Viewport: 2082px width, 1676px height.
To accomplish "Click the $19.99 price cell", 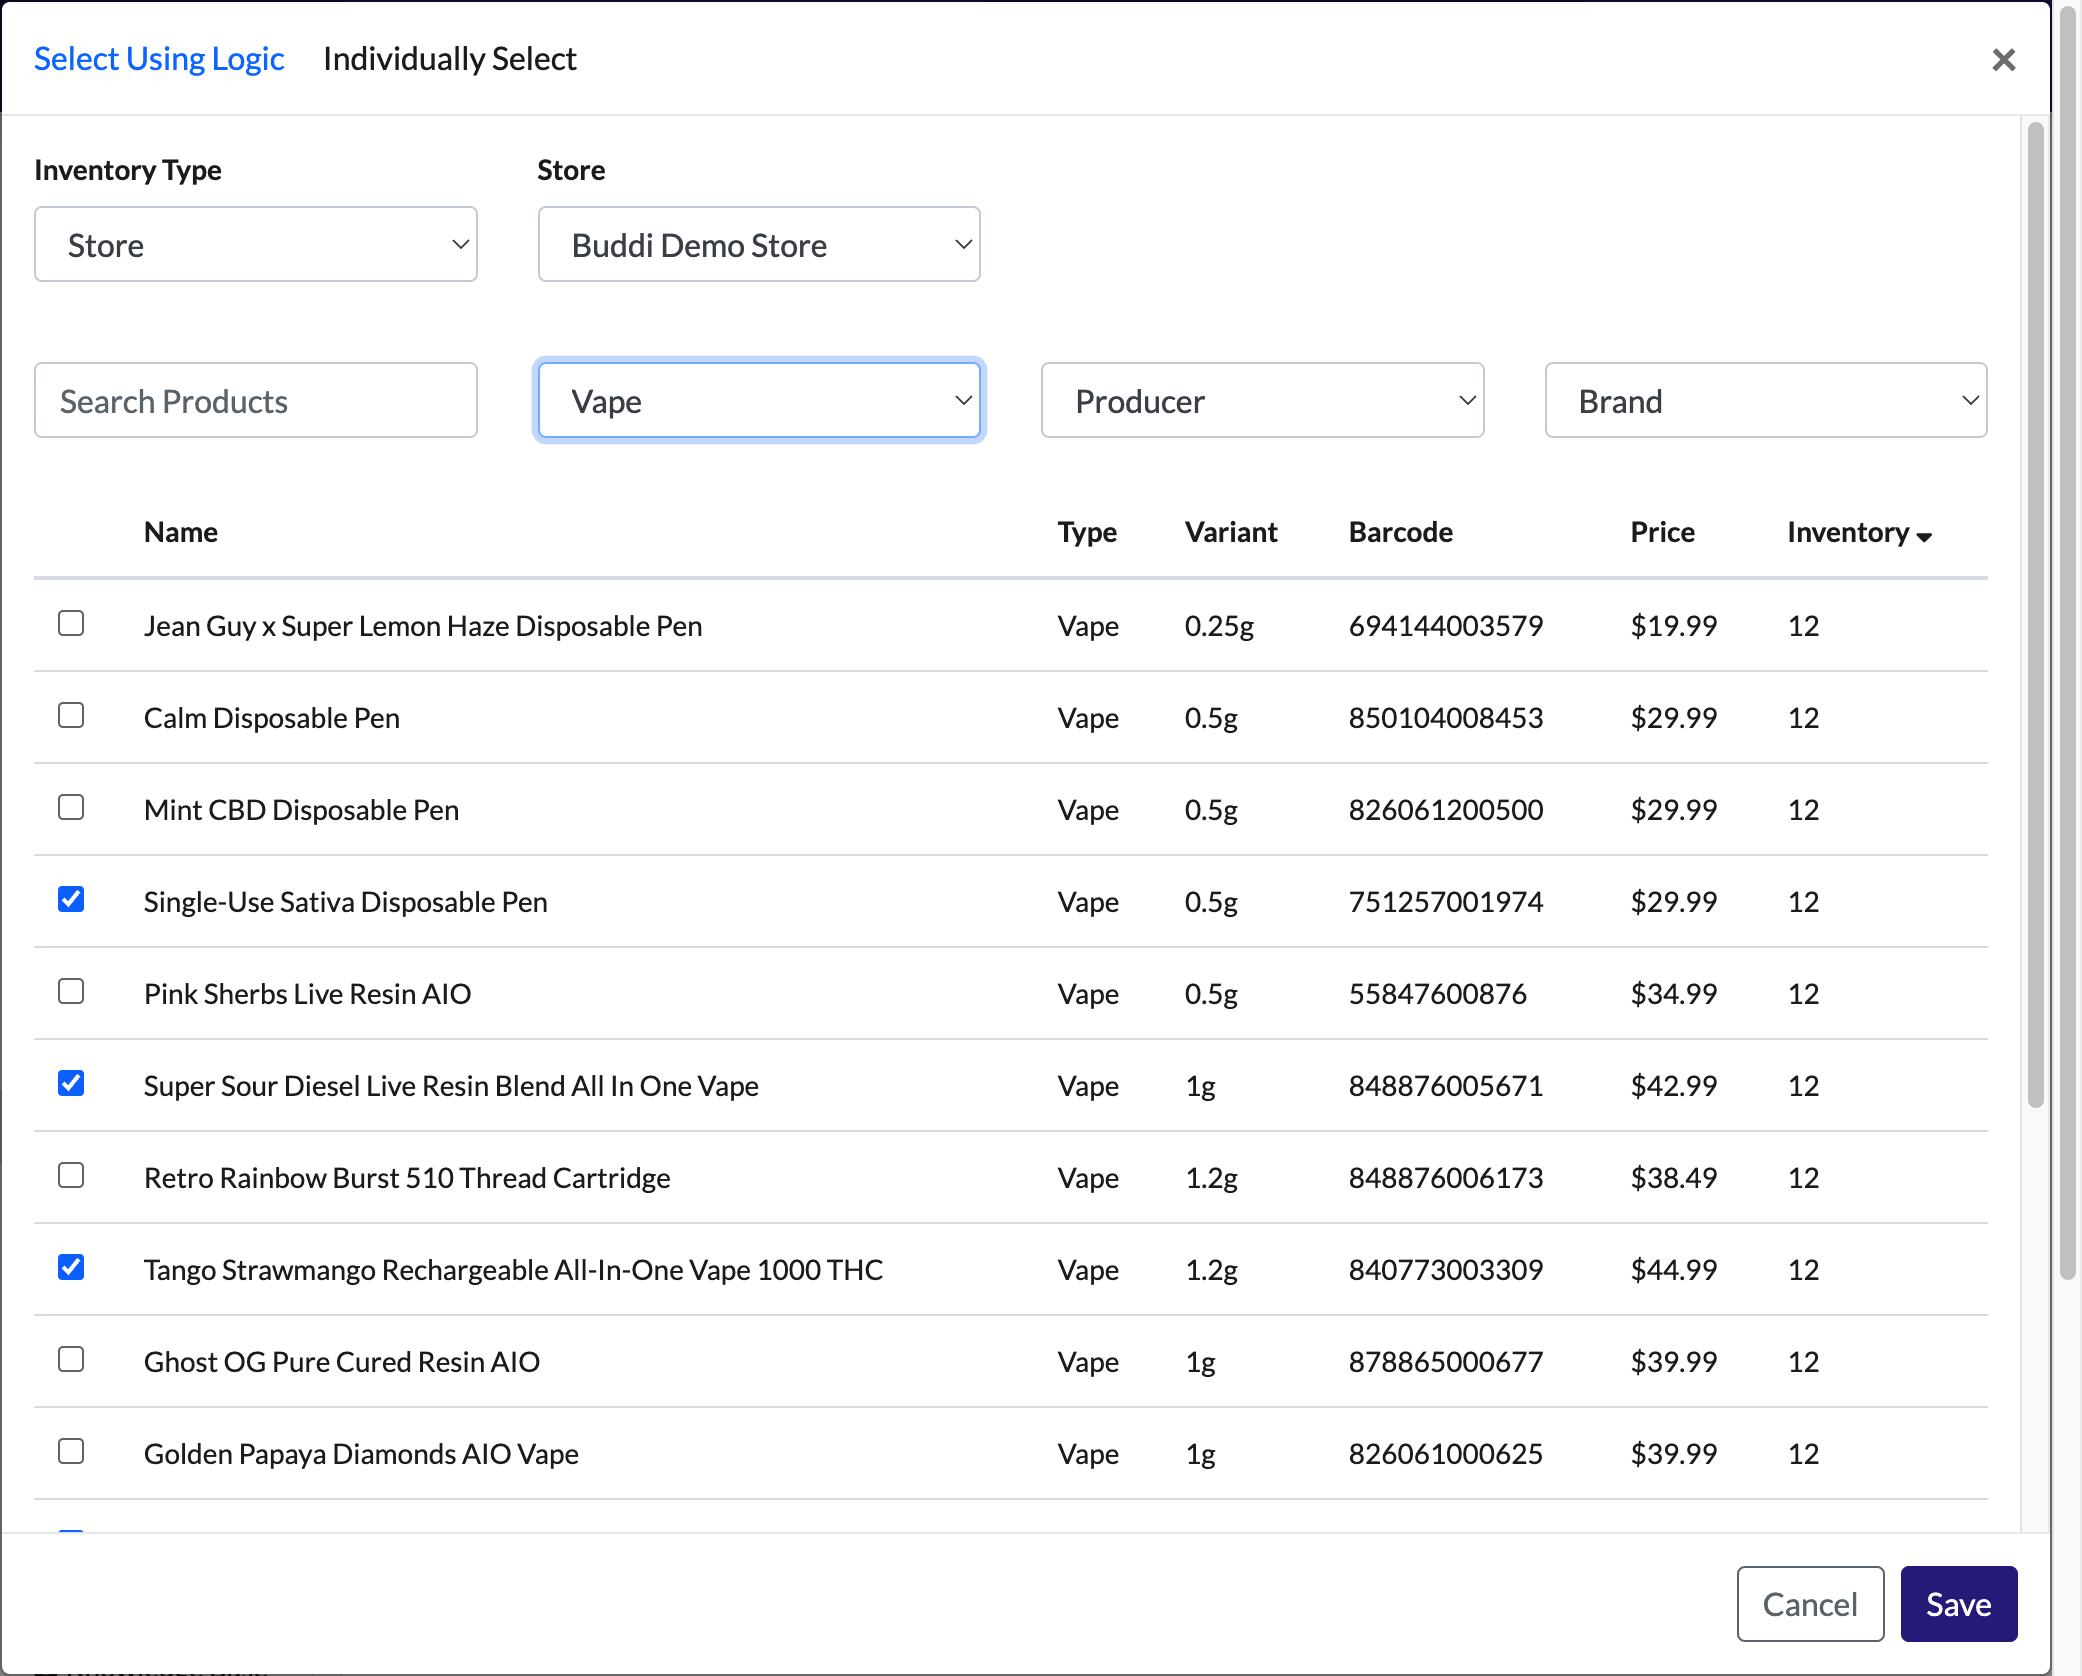I will [1674, 626].
